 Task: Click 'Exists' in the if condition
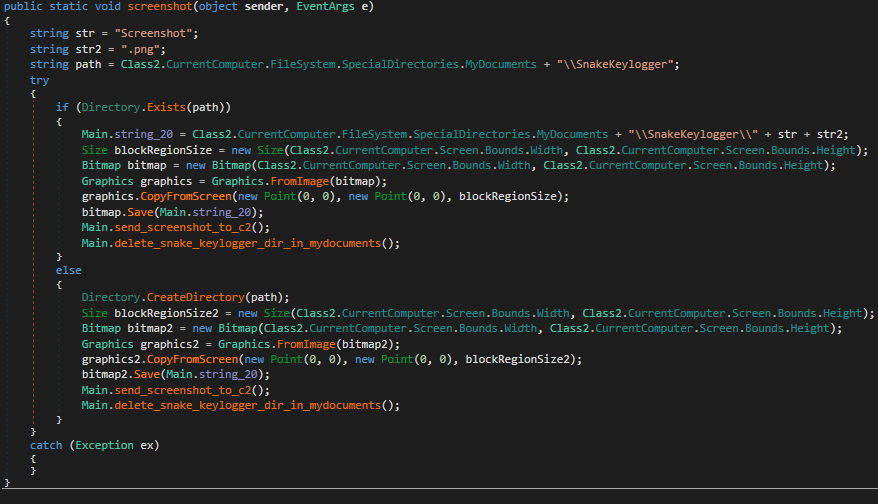pyautogui.click(x=166, y=107)
